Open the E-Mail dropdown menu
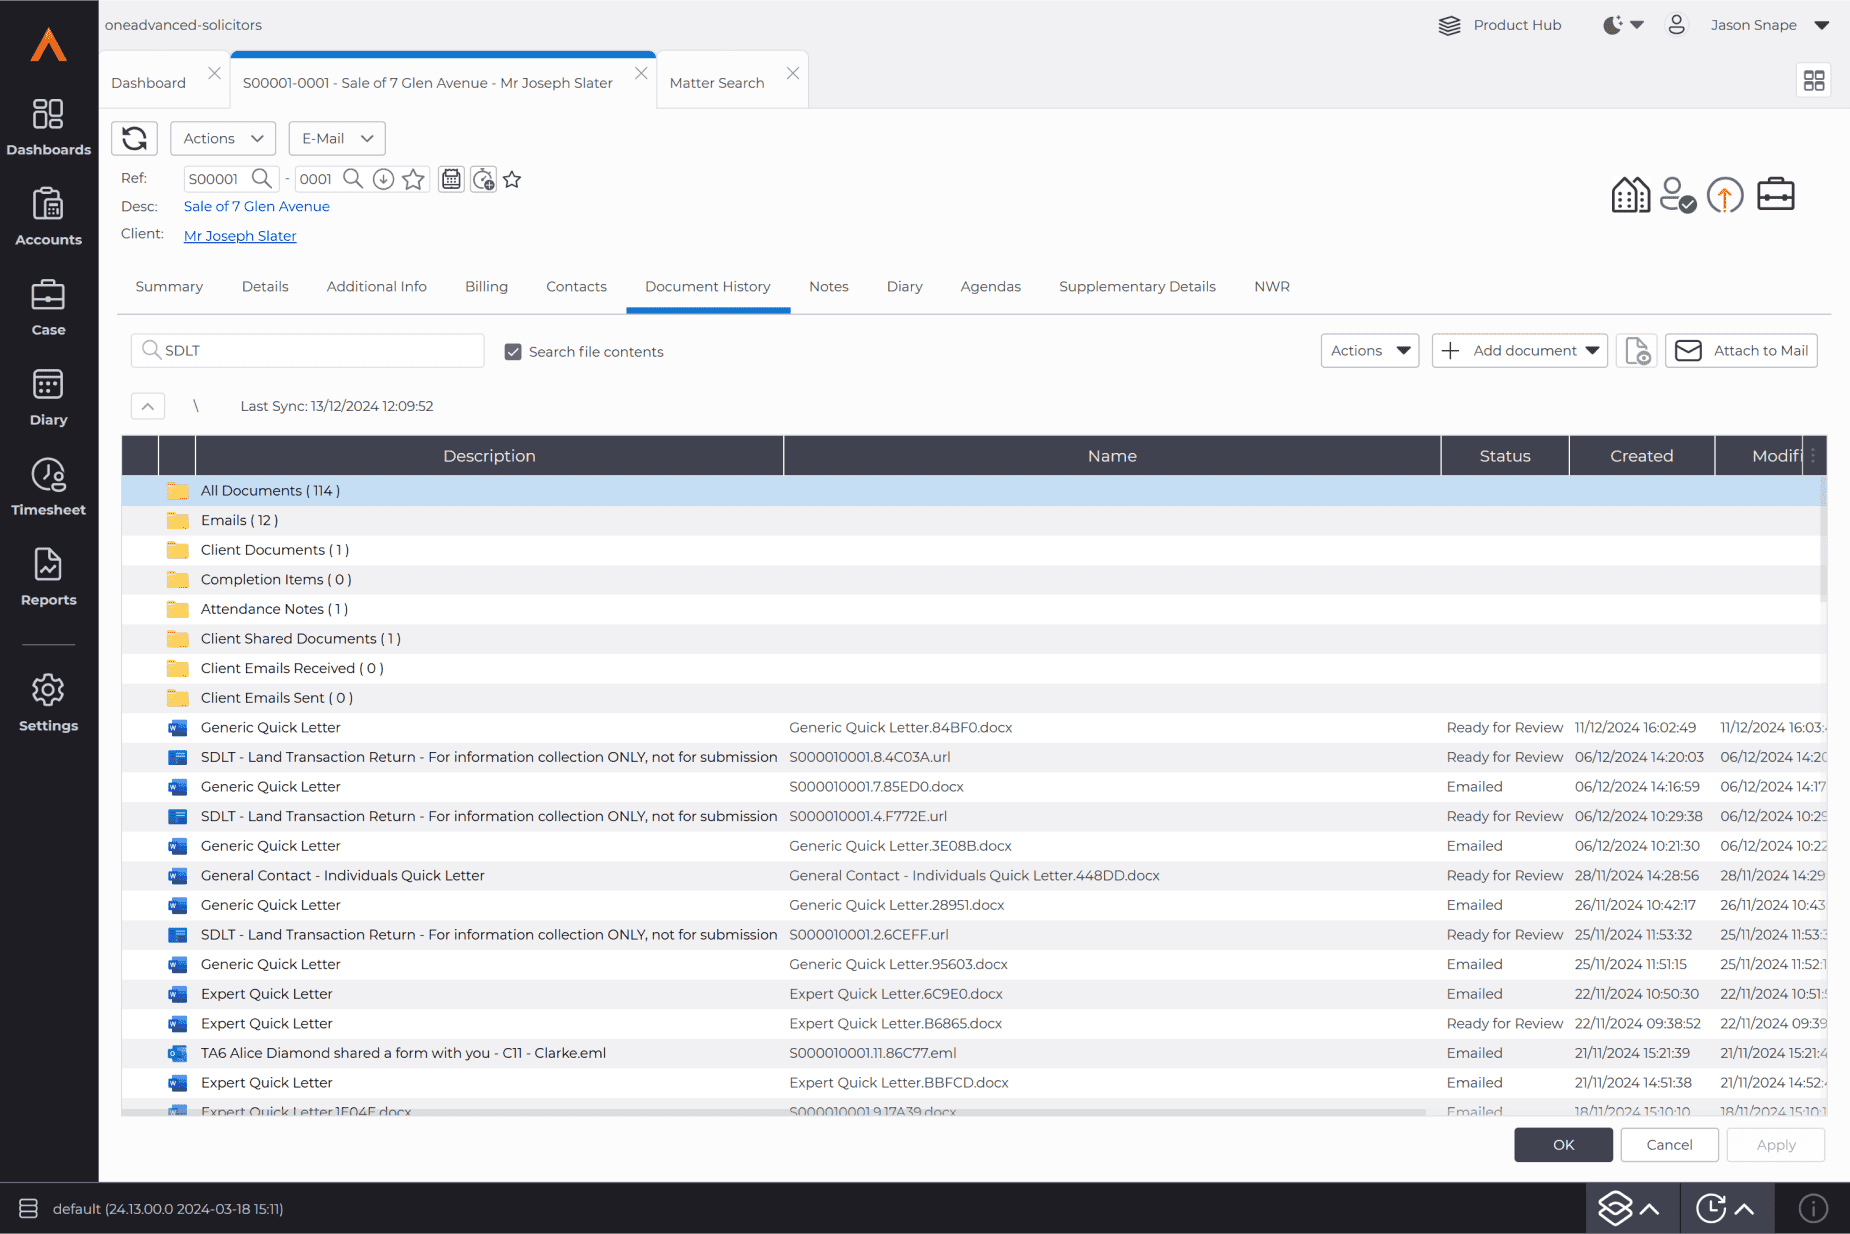The image size is (1850, 1234). [337, 138]
